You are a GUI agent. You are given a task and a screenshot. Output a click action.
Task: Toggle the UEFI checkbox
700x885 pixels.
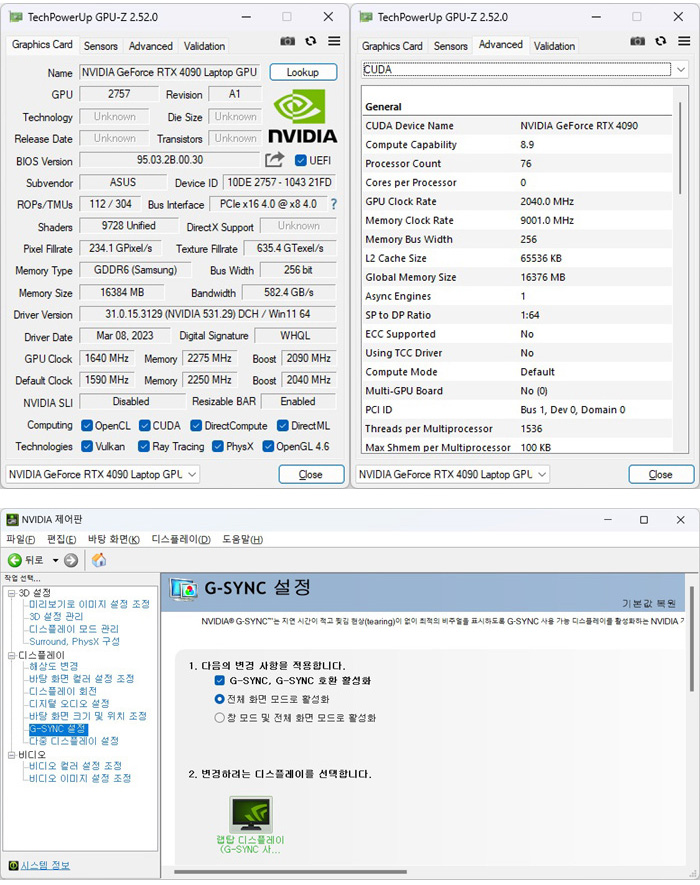(x=301, y=160)
